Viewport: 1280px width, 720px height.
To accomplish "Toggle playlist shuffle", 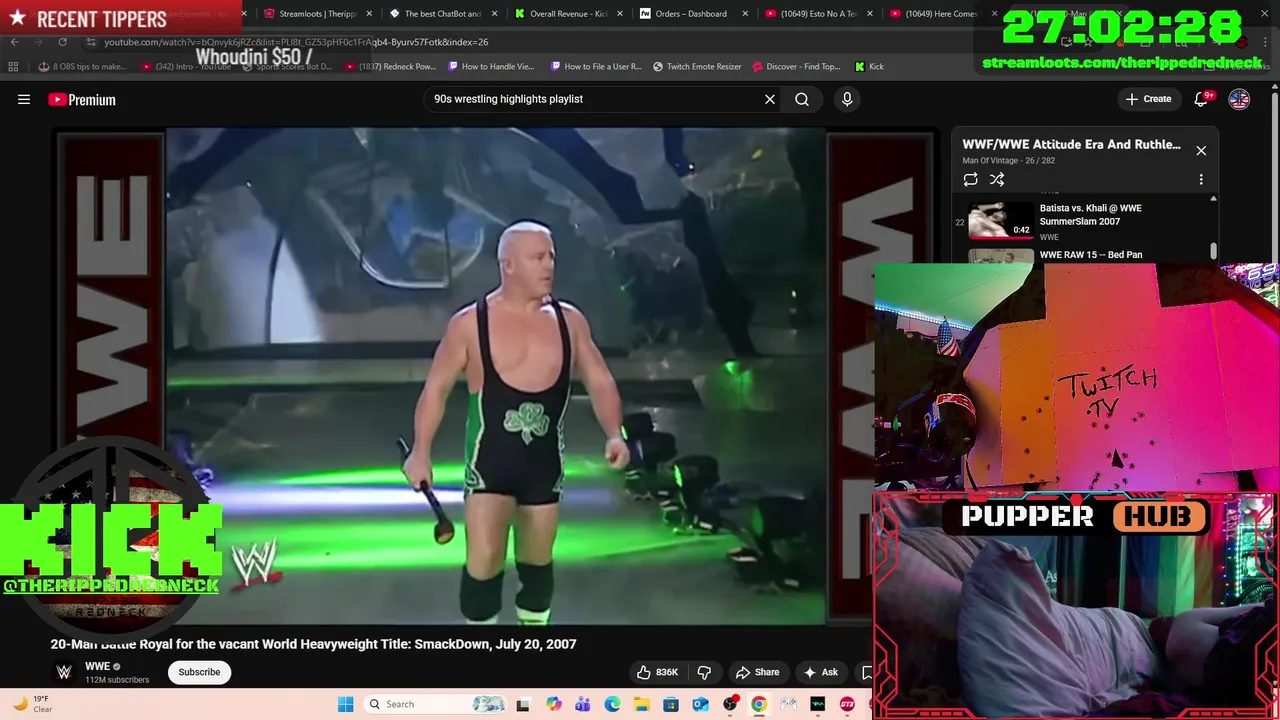I will [x=997, y=179].
